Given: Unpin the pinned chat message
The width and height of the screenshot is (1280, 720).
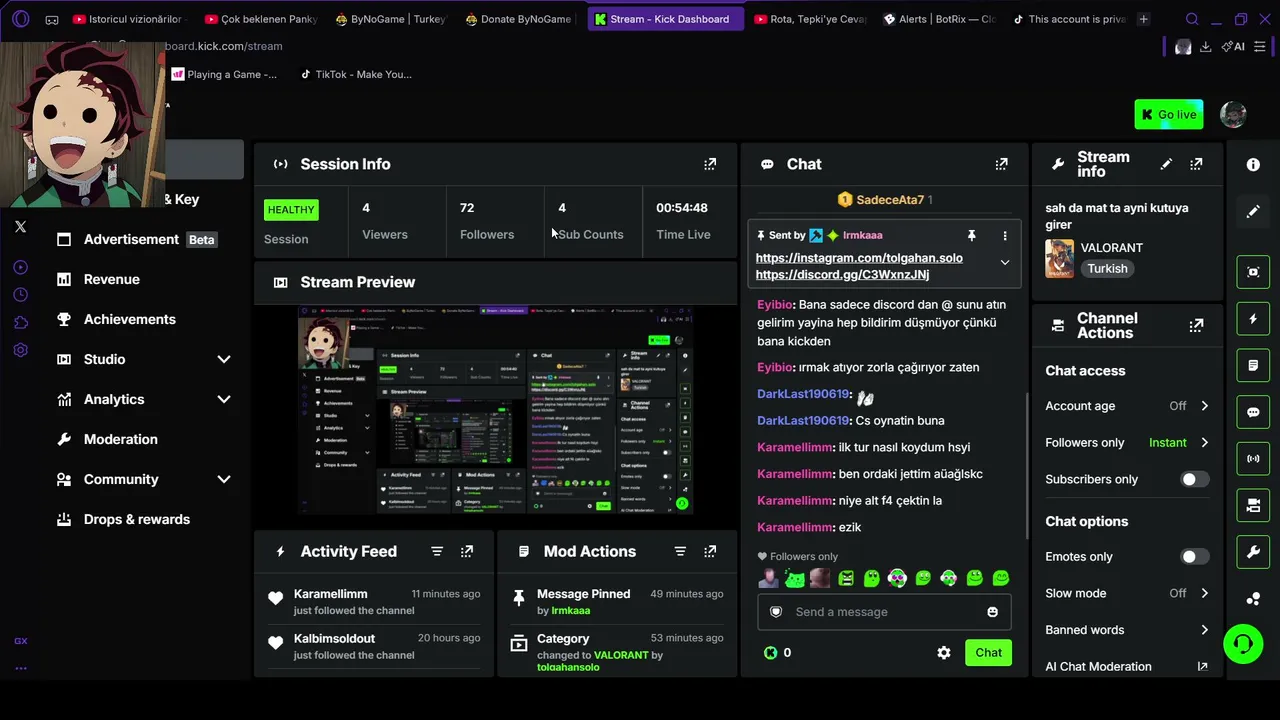Looking at the screenshot, I should pyautogui.click(x=971, y=235).
